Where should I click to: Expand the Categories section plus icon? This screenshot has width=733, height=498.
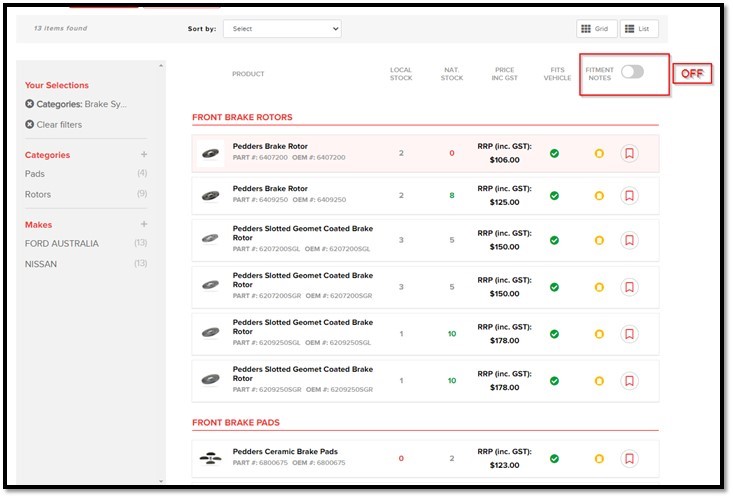pyautogui.click(x=144, y=154)
